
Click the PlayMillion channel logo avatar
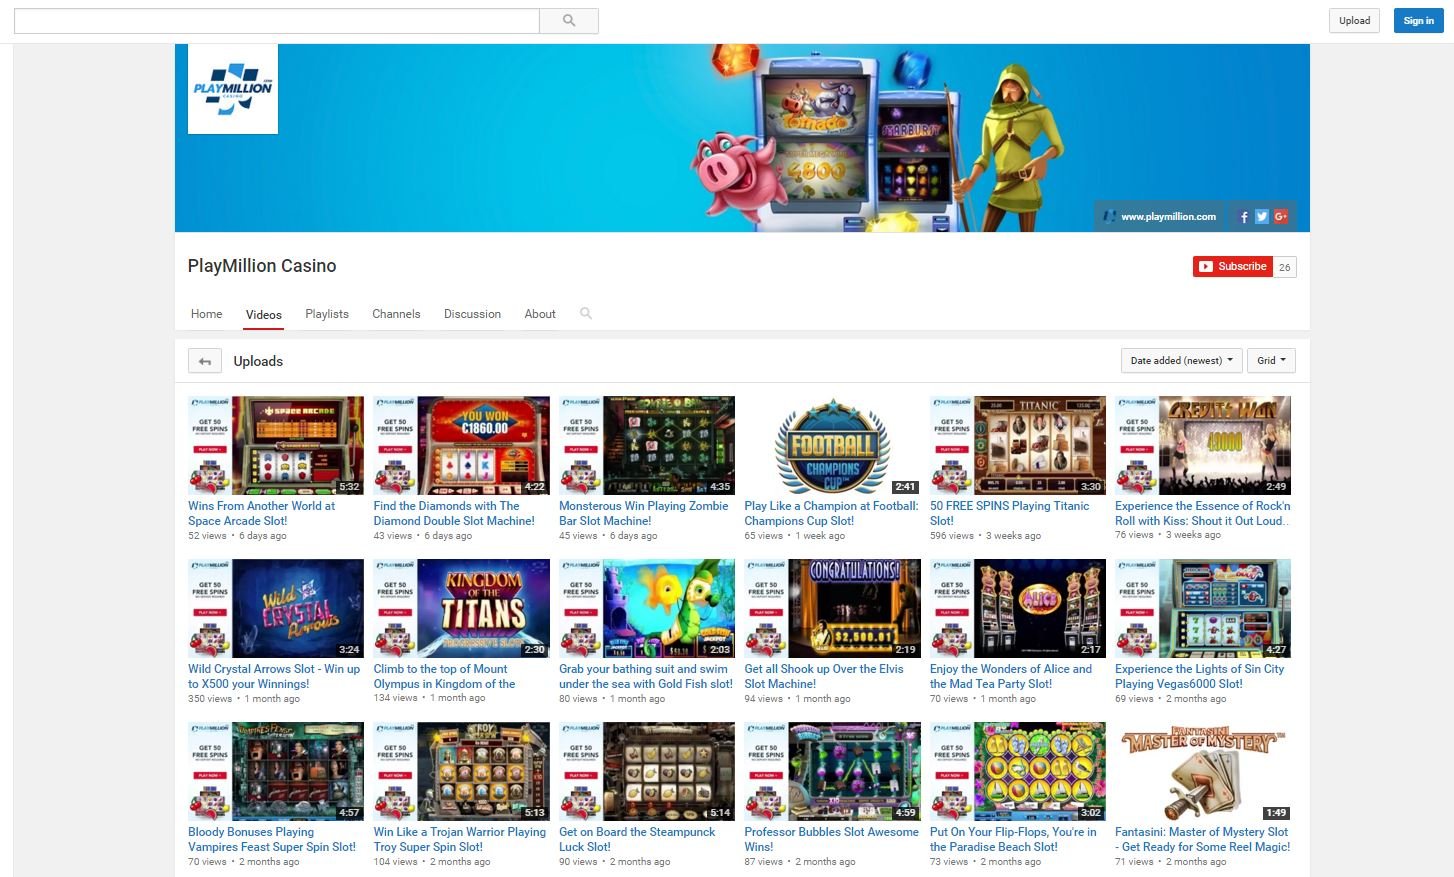coord(233,89)
